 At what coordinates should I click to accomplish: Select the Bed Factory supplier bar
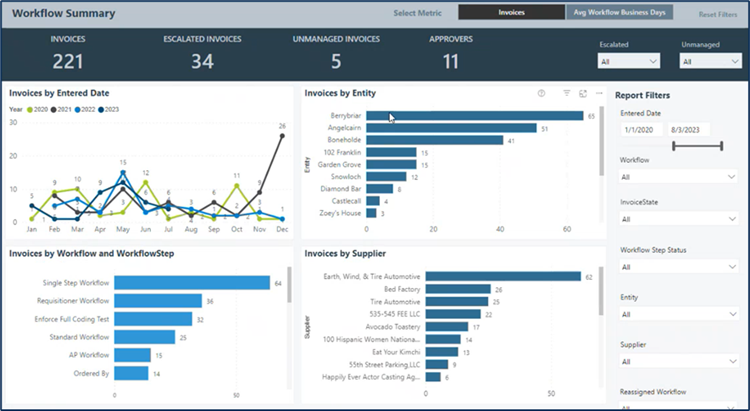(458, 289)
